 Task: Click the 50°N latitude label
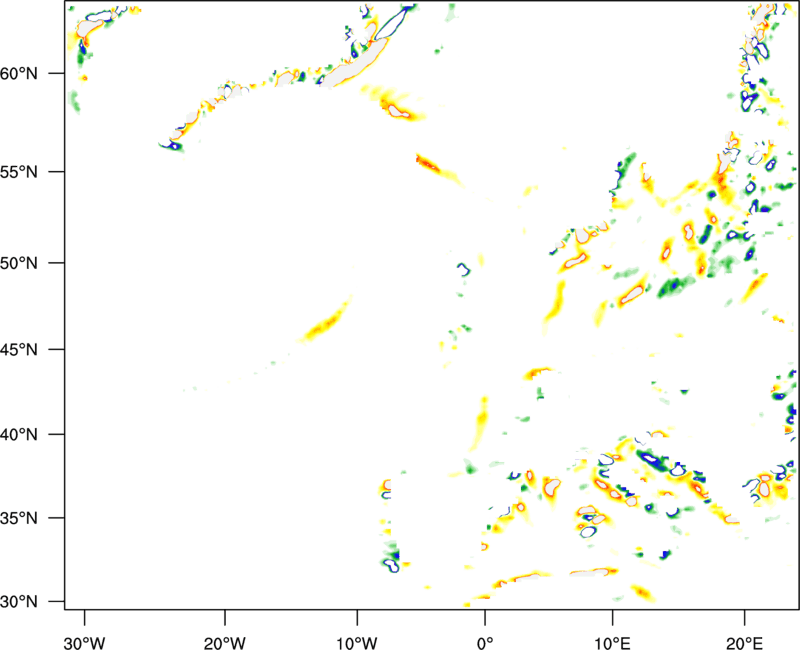(19, 263)
